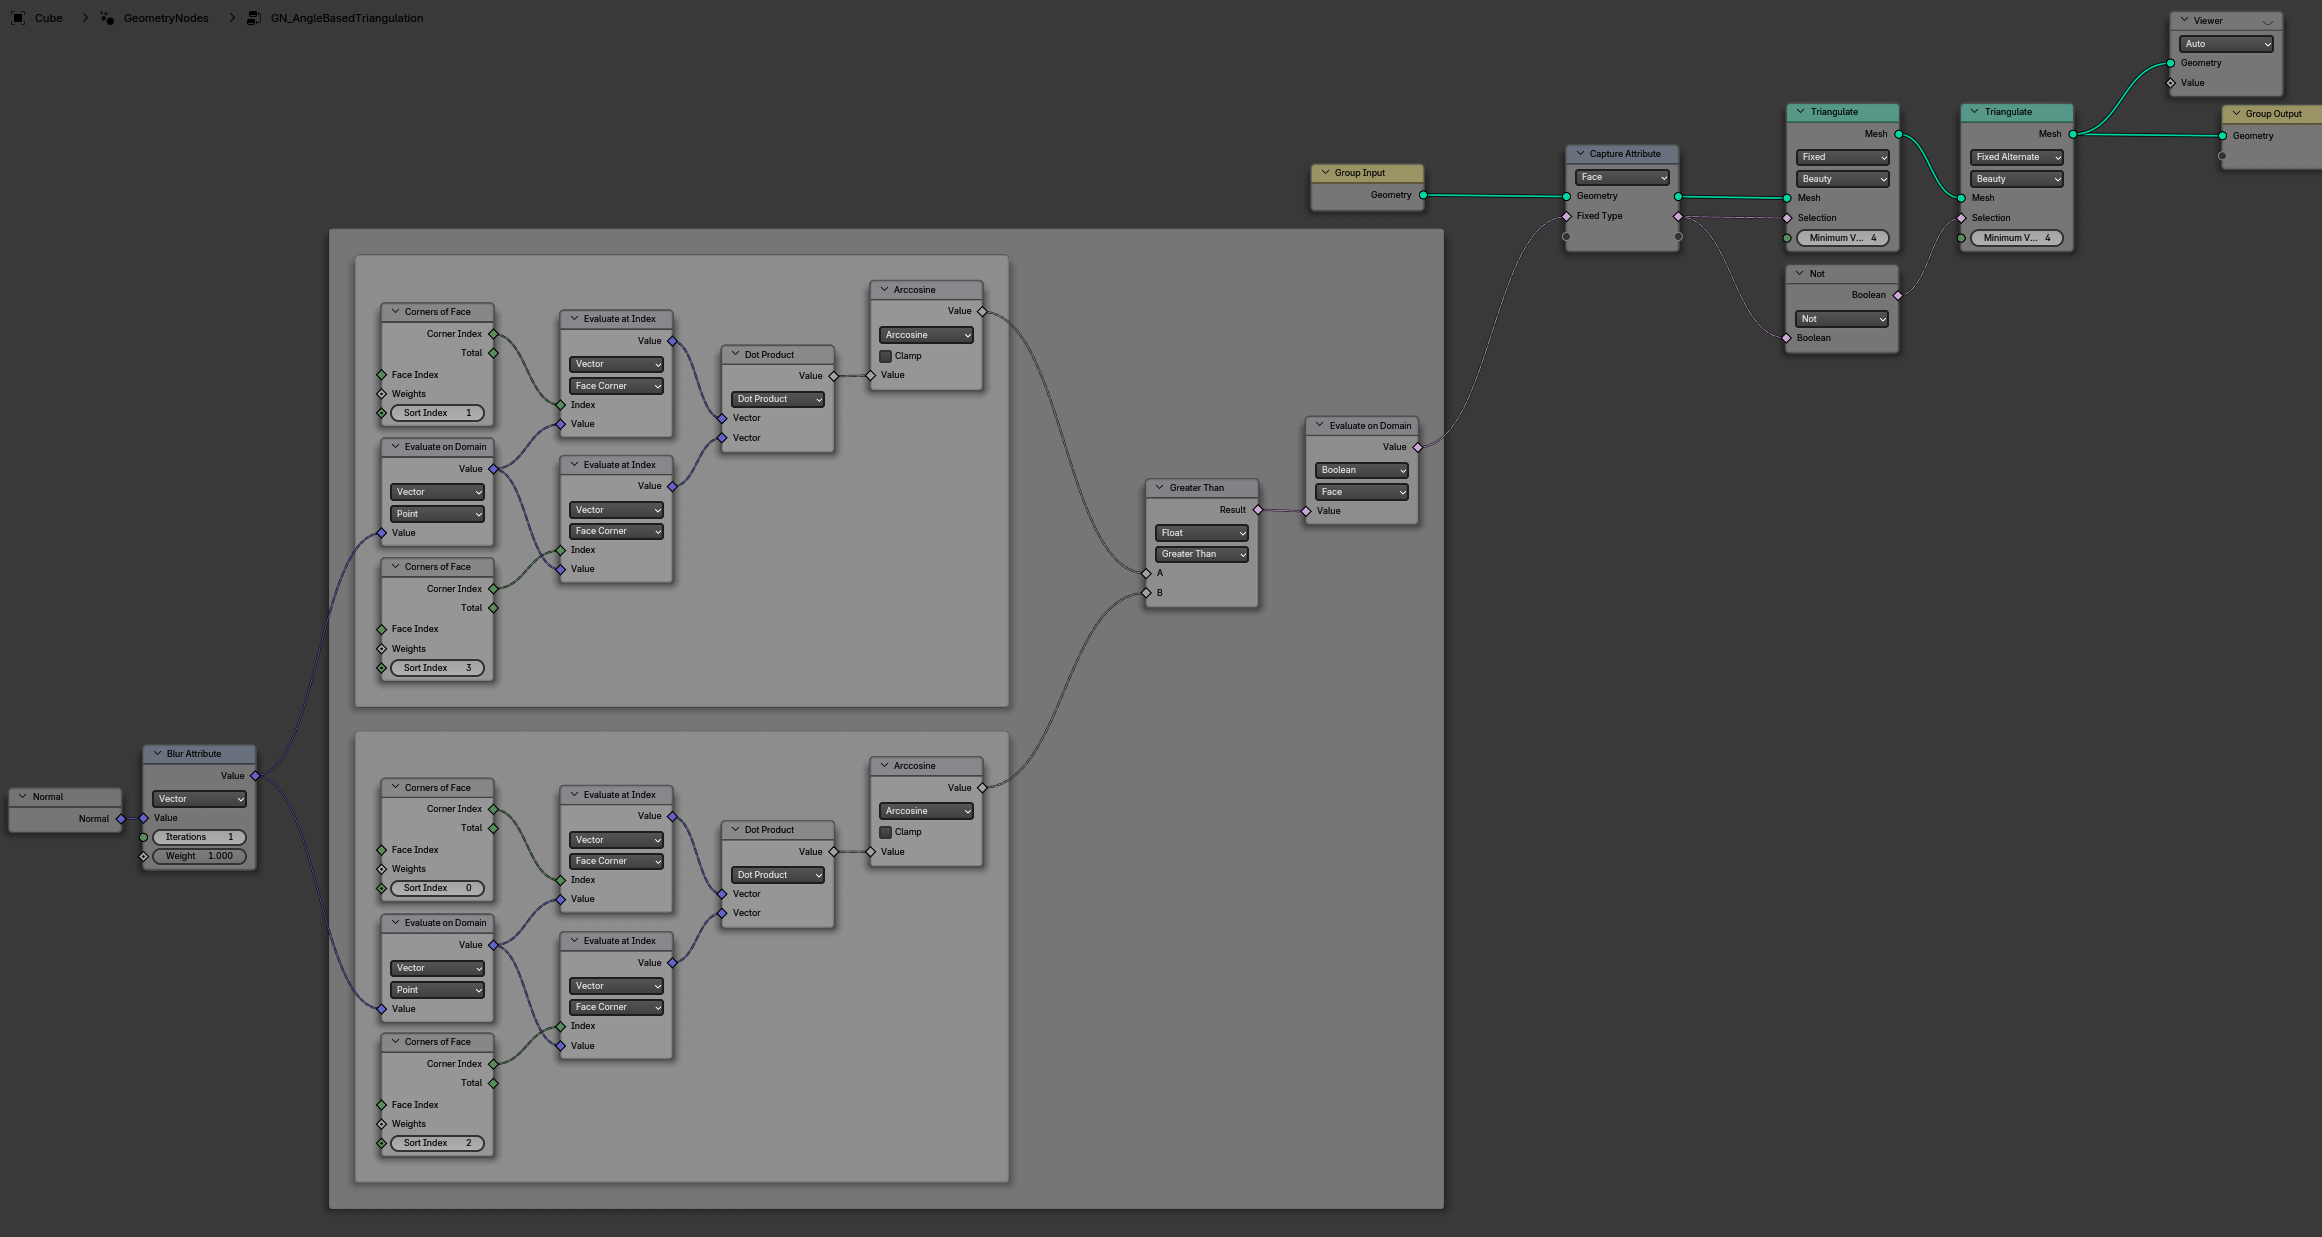Go to Cube in the breadcrumb path
The width and height of the screenshot is (2322, 1237).
tap(48, 18)
